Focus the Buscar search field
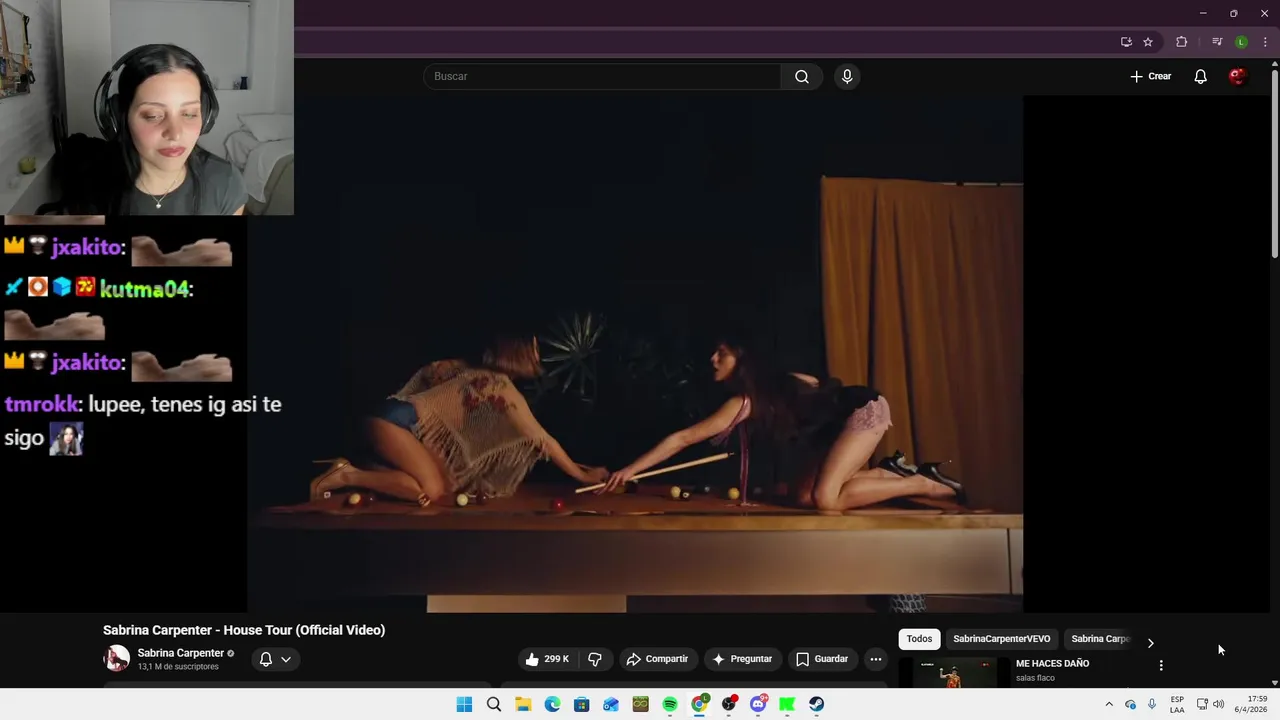Image resolution: width=1280 pixels, height=720 pixels. [602, 77]
